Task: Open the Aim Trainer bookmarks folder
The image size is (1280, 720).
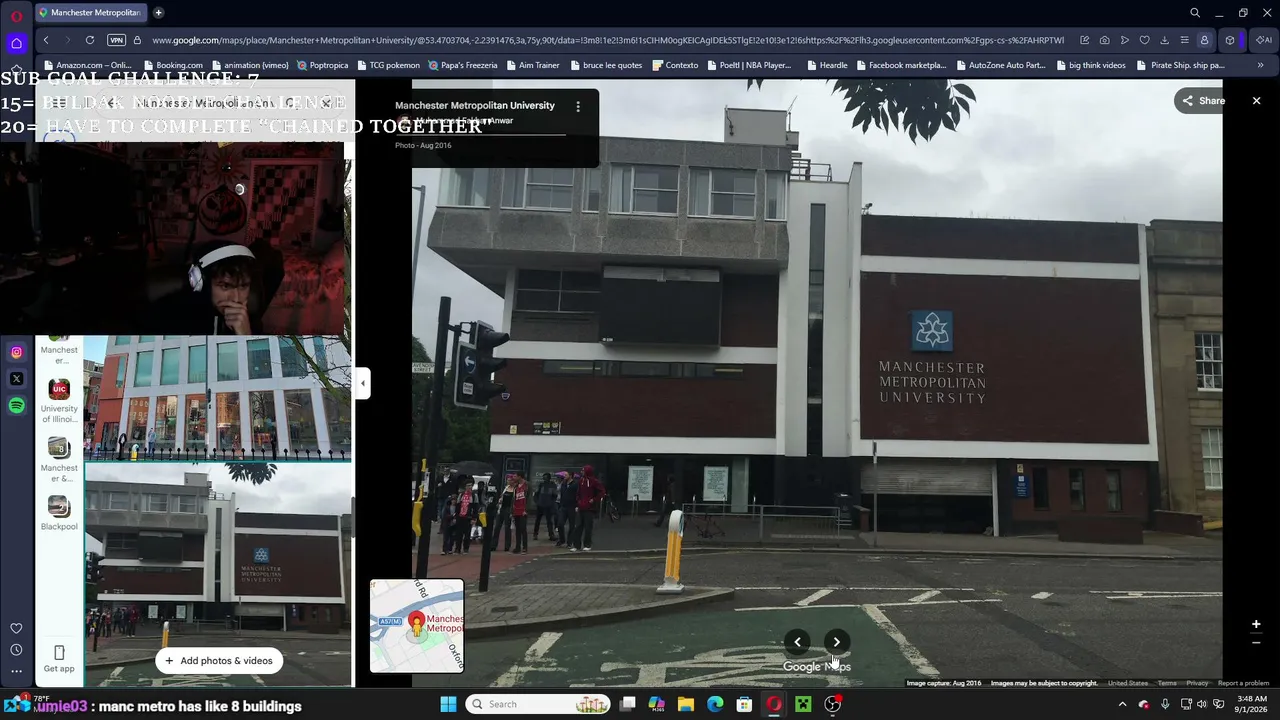Action: click(x=532, y=65)
